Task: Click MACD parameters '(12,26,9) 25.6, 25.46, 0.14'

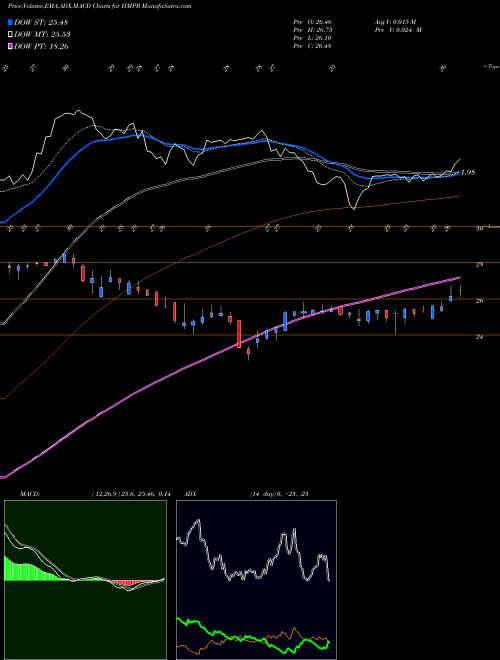Action: (x=130, y=494)
